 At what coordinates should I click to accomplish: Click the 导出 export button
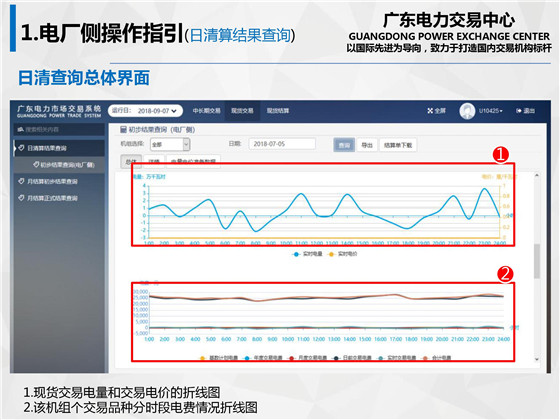point(367,145)
